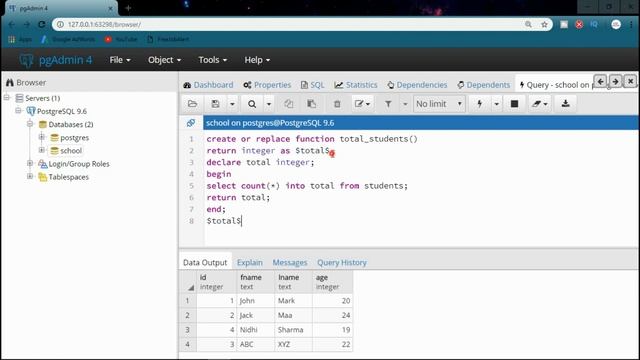640x360 pixels.
Task: Switch to the SQL tab
Action: [x=312, y=85]
